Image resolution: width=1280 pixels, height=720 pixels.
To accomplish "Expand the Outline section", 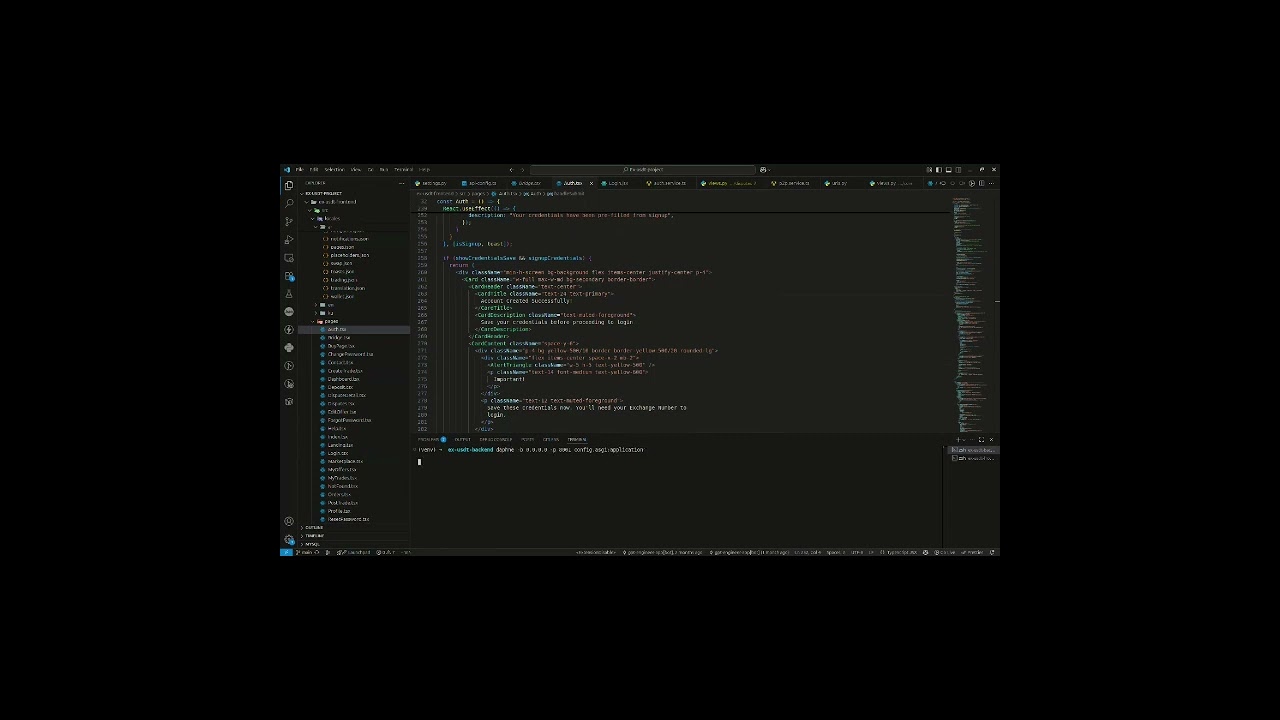I will tap(354, 527).
